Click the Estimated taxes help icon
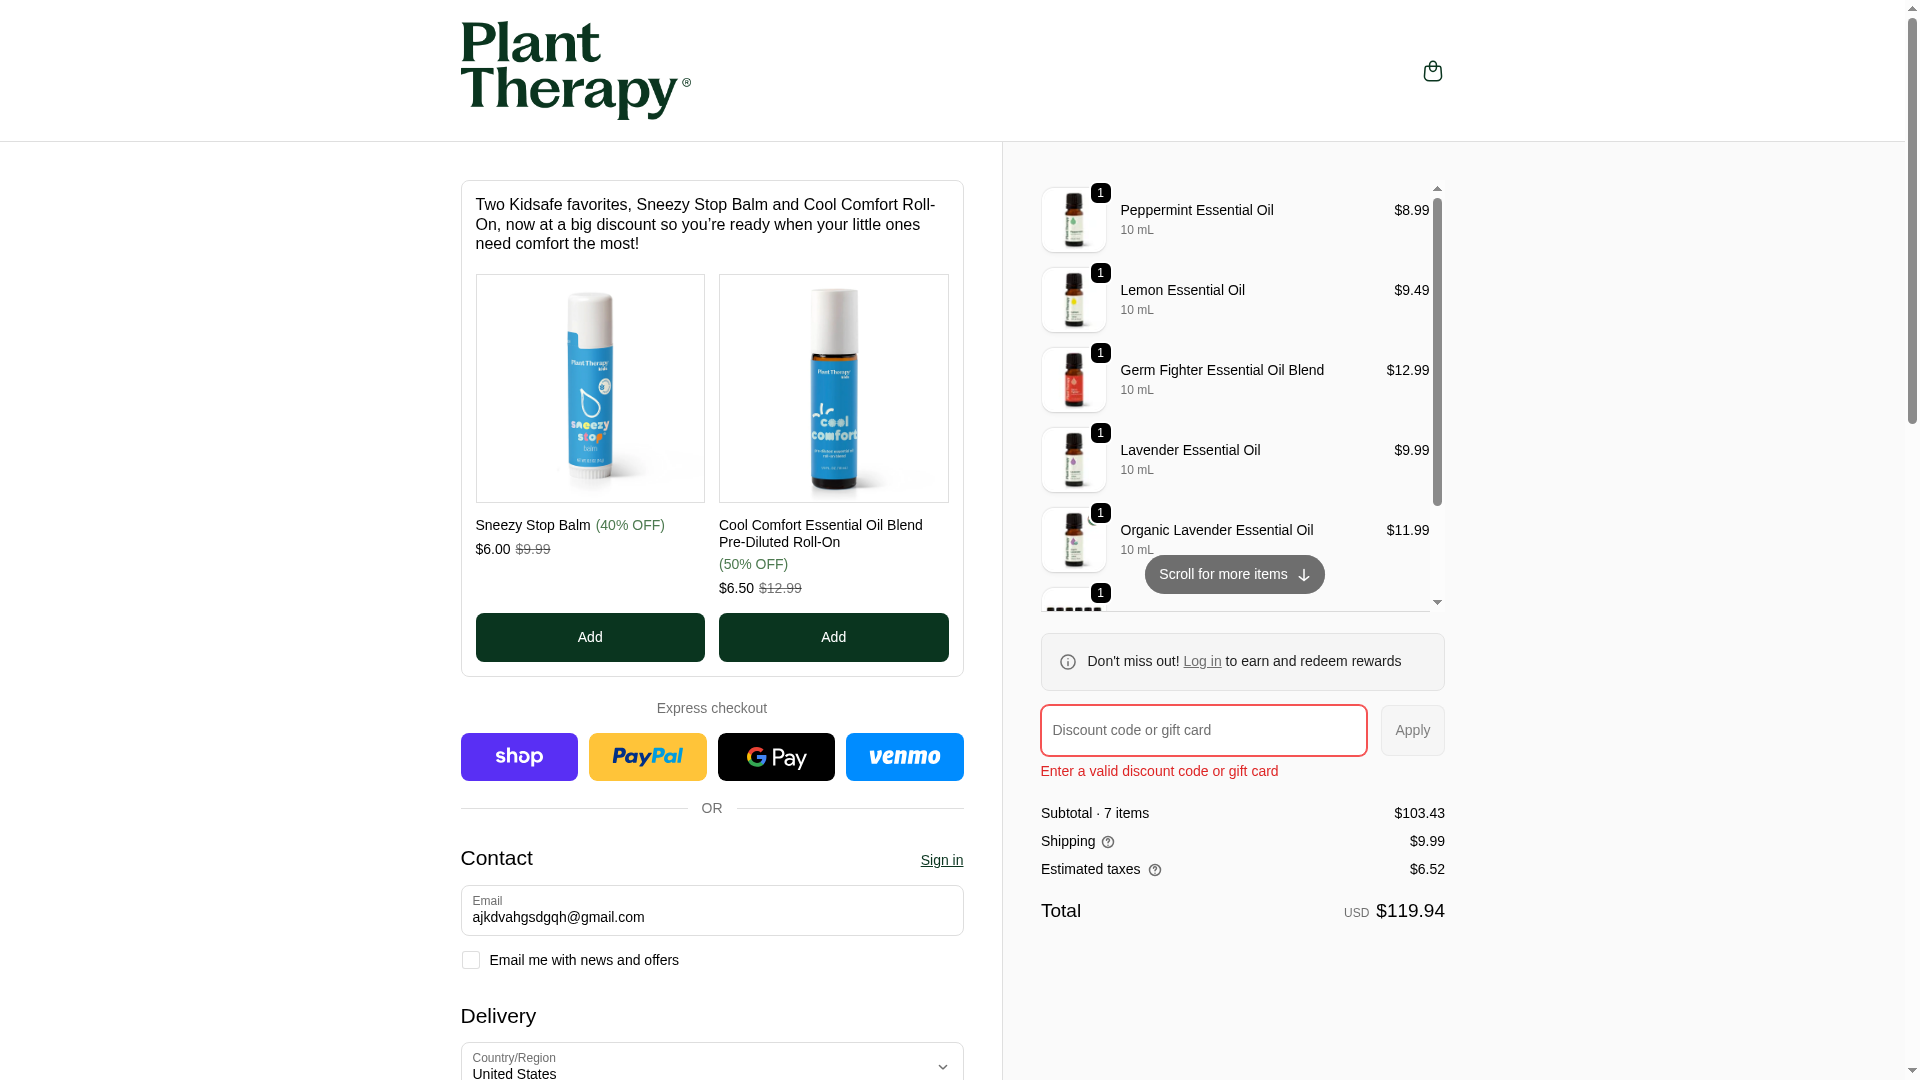Screen dimensions: 1920x1080 (1155, 870)
